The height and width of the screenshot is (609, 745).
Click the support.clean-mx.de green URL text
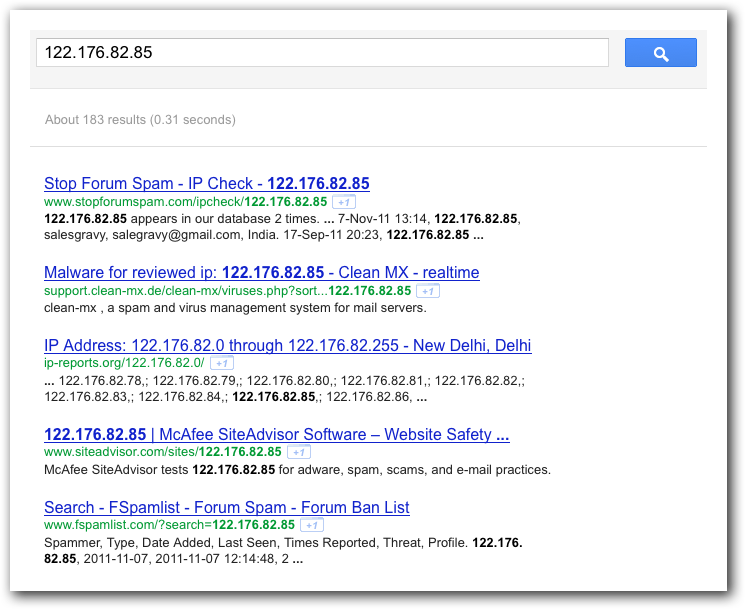(x=228, y=291)
